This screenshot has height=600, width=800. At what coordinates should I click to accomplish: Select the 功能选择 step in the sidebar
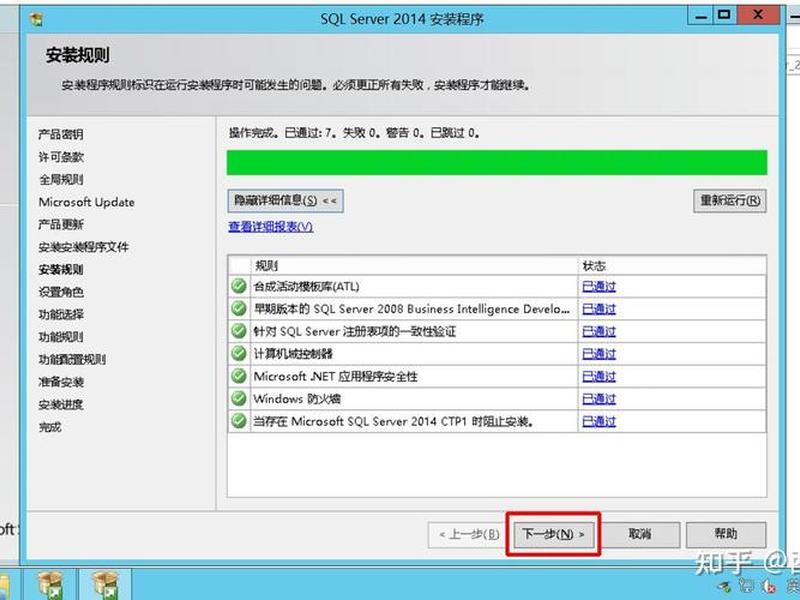[x=61, y=314]
